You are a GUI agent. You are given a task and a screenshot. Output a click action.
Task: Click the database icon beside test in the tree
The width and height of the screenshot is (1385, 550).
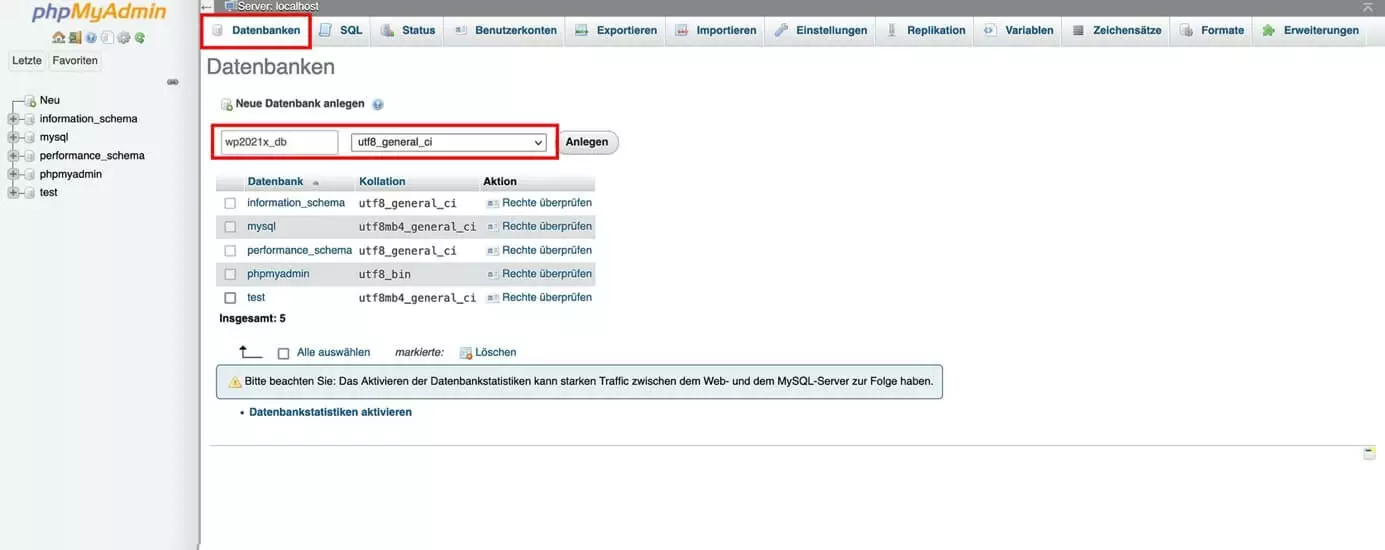point(29,192)
